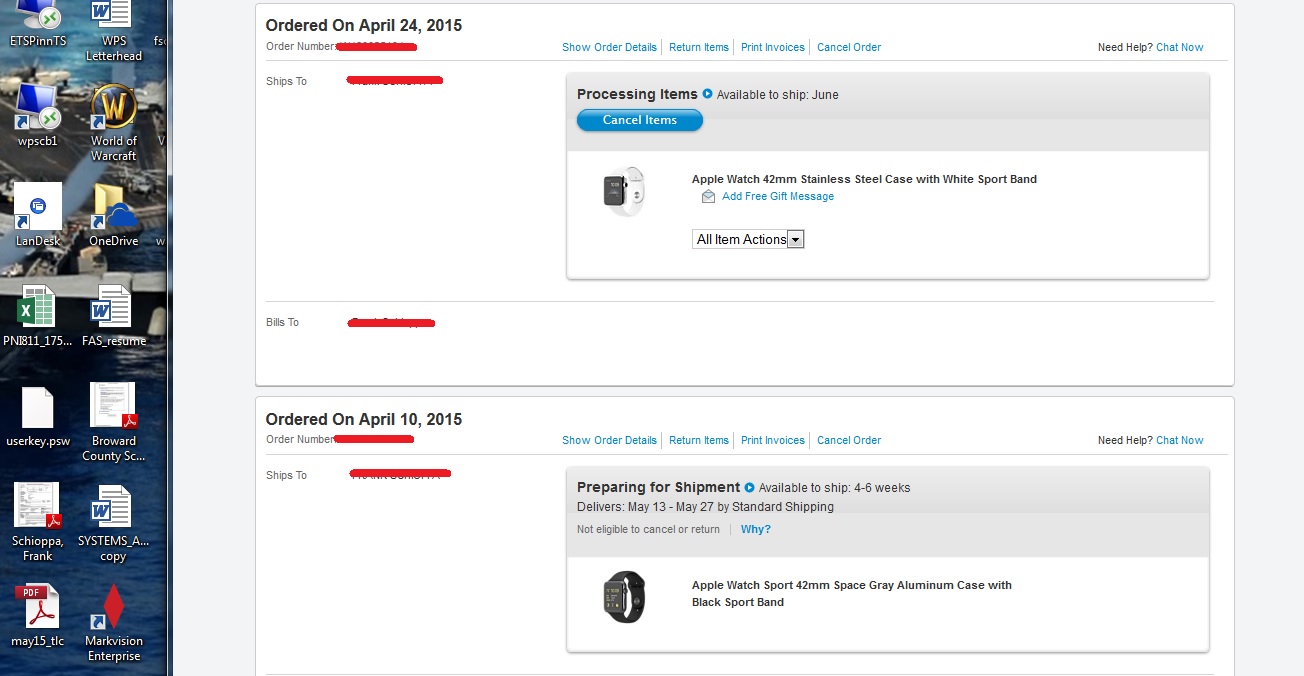Click Add Free Gift Message link
1304x676 pixels.
[x=778, y=196]
